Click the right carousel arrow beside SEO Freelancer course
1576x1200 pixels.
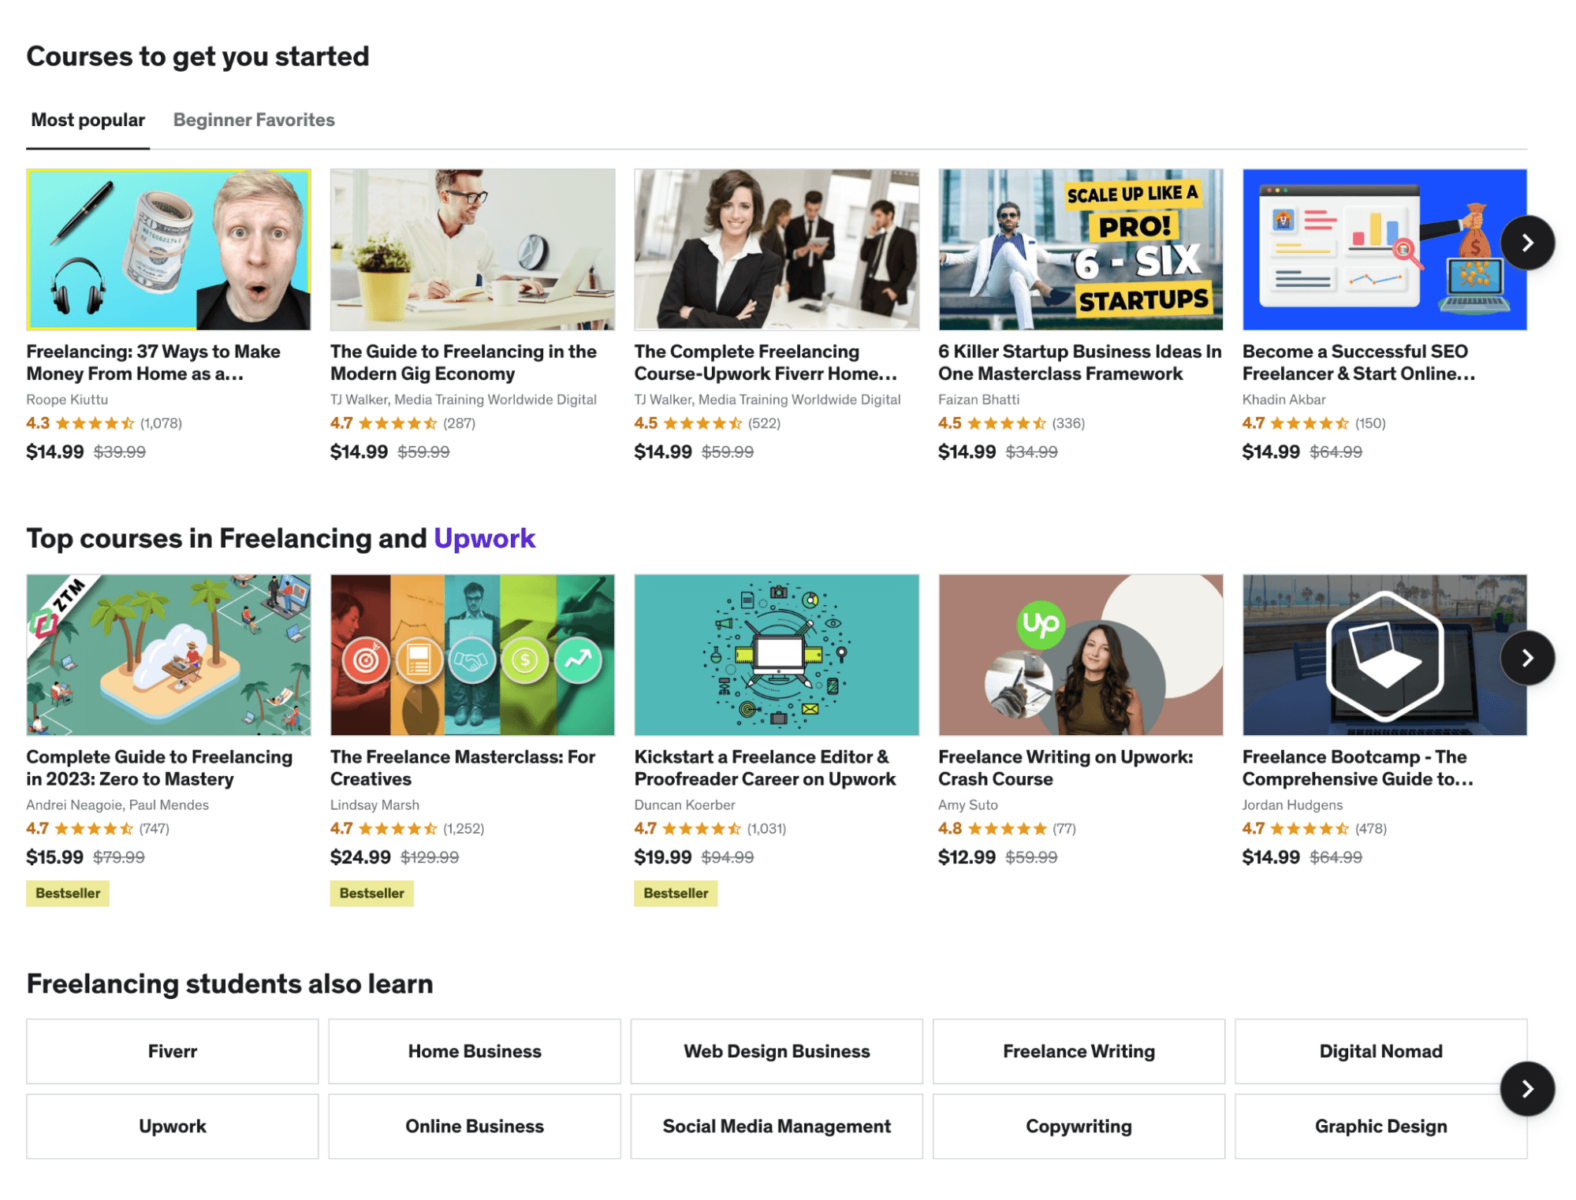click(1527, 243)
